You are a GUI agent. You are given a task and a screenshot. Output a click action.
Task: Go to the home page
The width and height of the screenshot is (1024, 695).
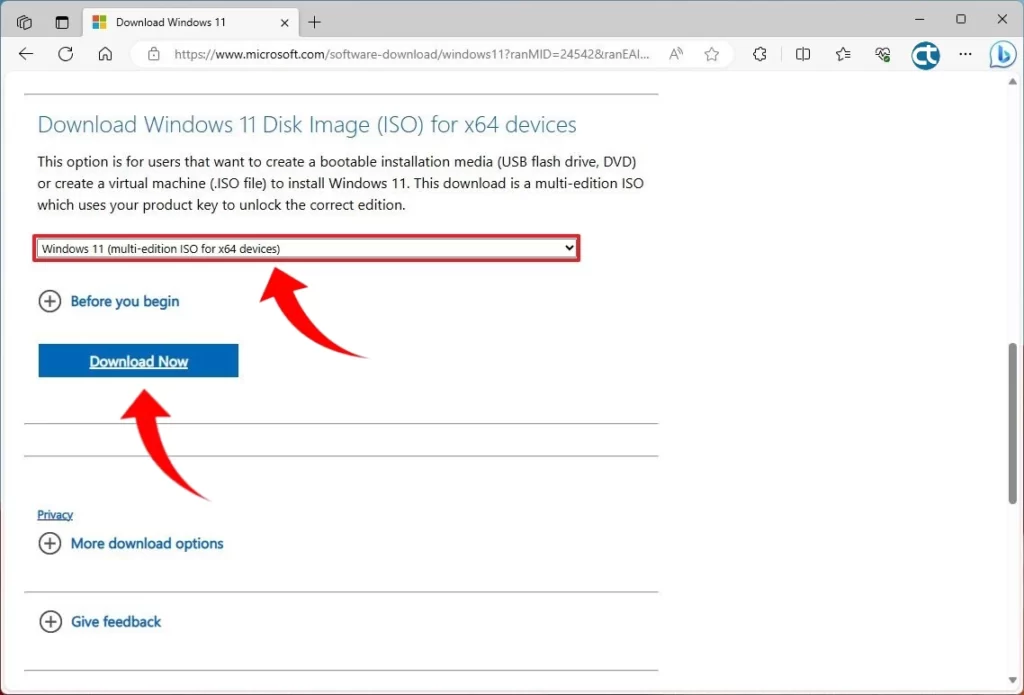105,54
